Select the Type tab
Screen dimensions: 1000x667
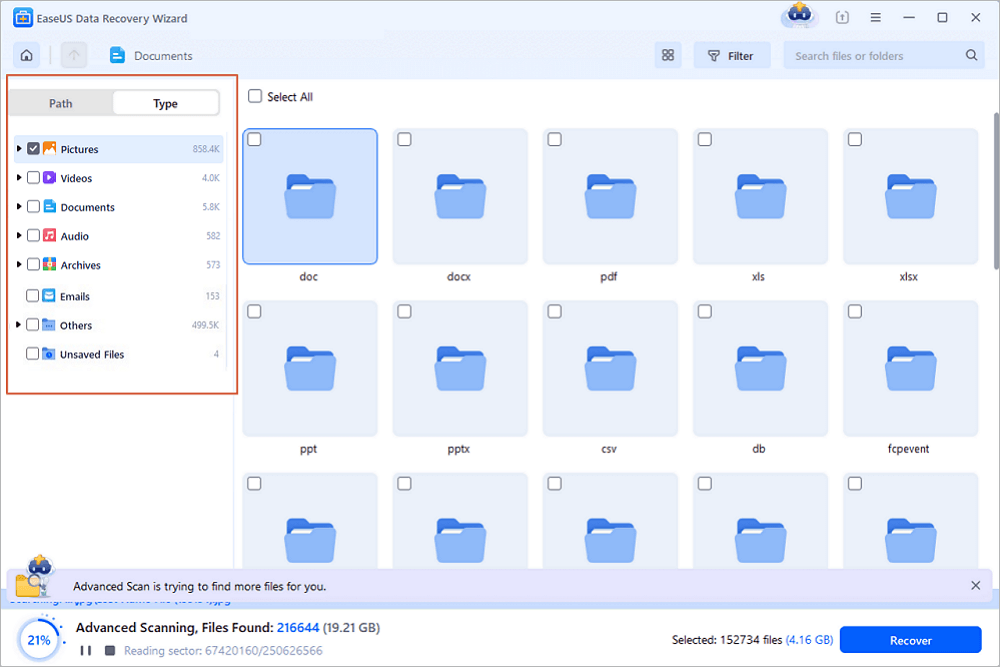[165, 103]
